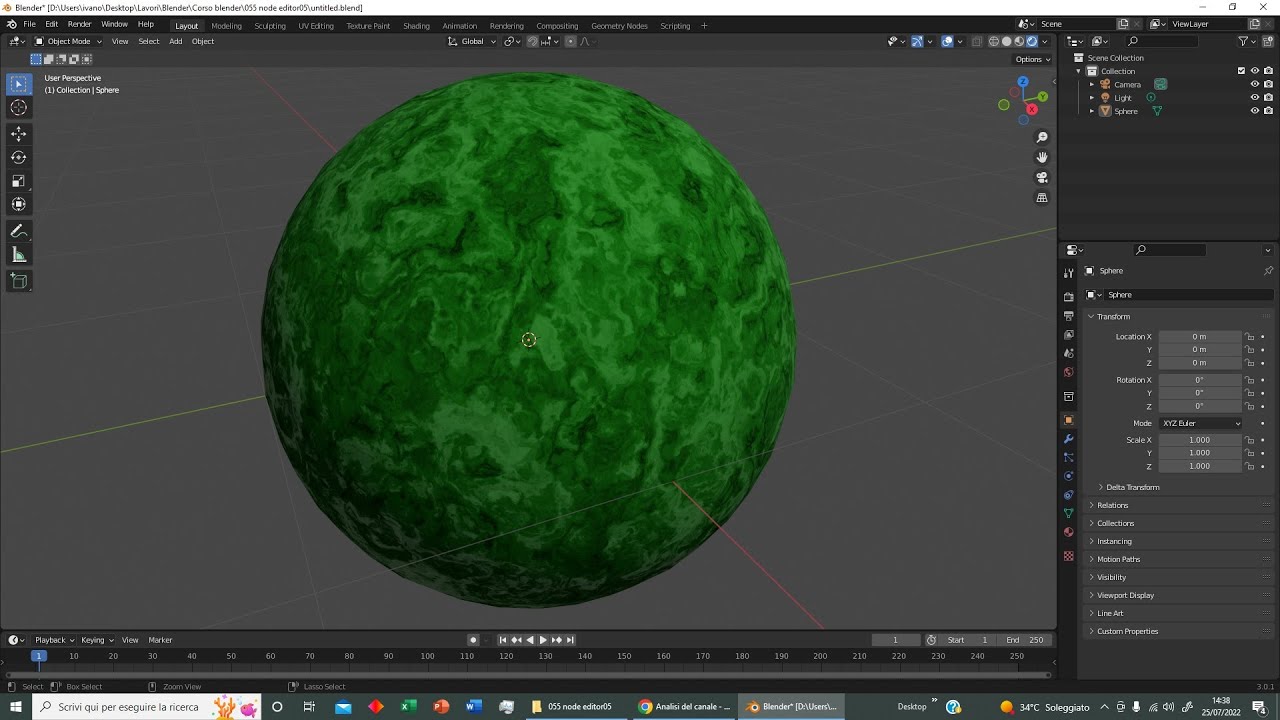The height and width of the screenshot is (720, 1280).
Task: Expand the Relations panel
Action: pos(1112,505)
